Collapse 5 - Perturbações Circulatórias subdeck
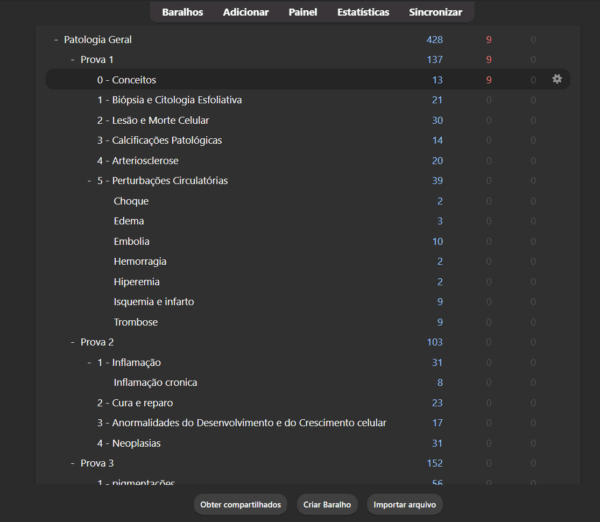The image size is (600, 522). click(89, 181)
